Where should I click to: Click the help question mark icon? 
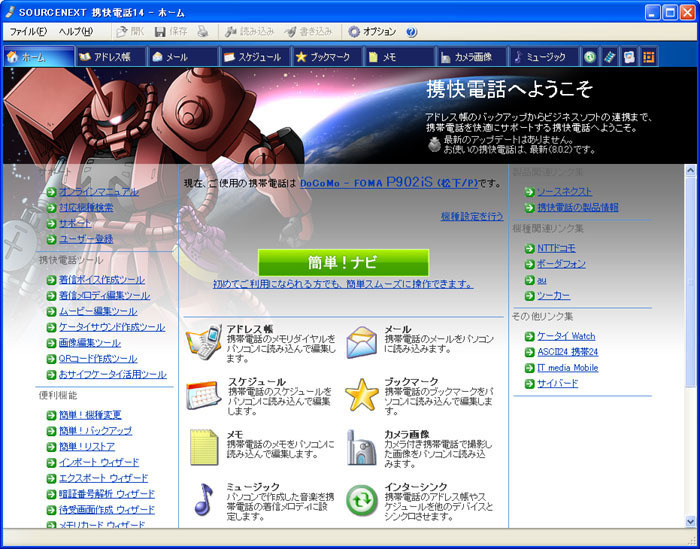click(412, 32)
